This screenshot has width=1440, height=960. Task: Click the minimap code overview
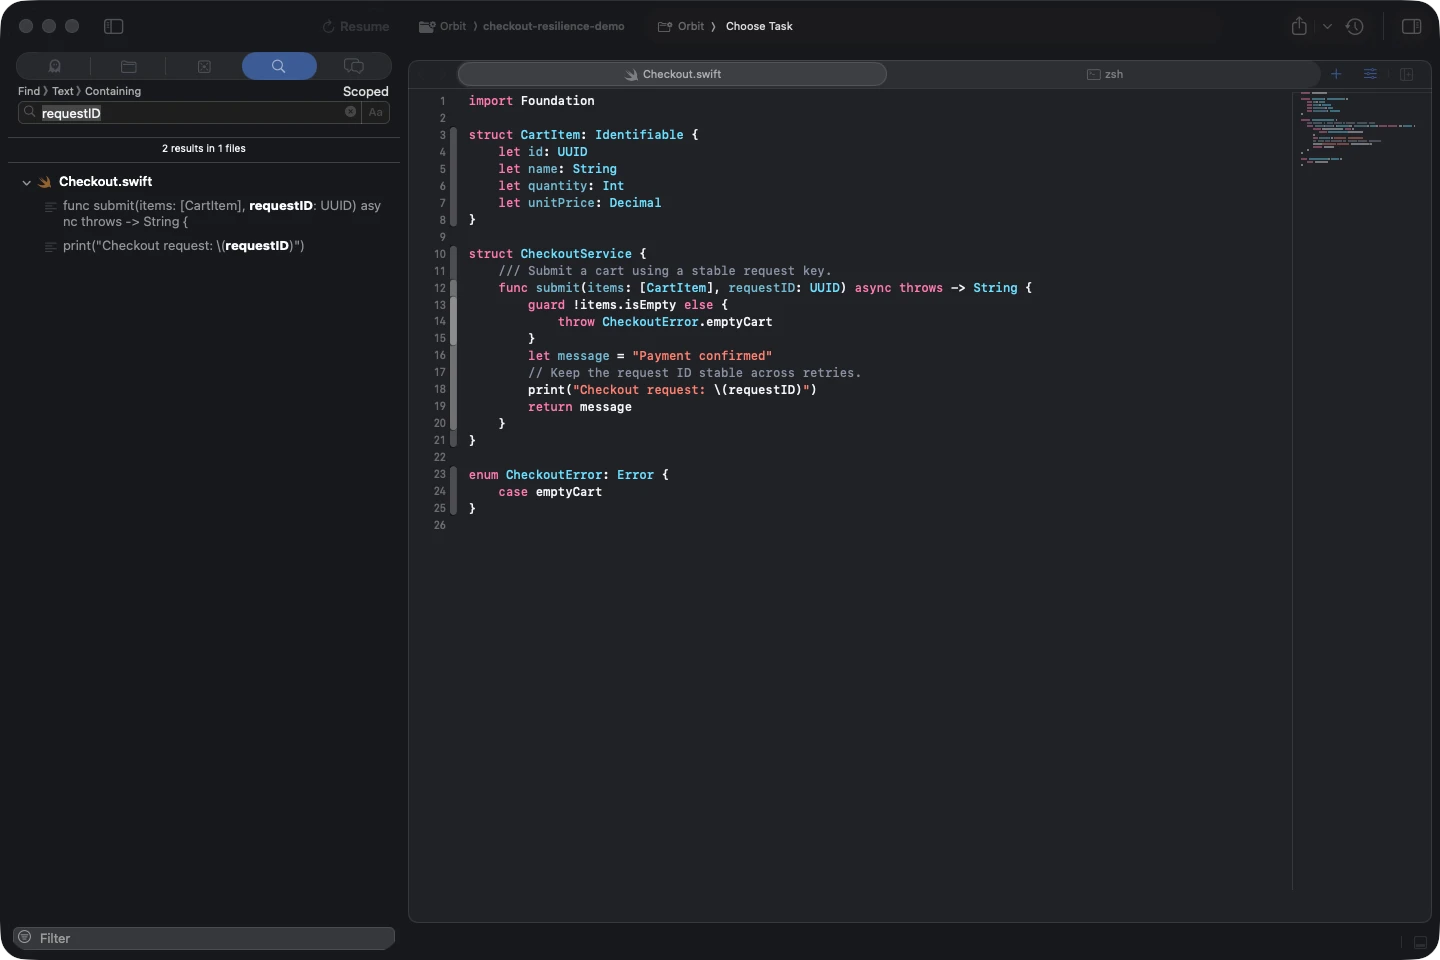pyautogui.click(x=1360, y=129)
